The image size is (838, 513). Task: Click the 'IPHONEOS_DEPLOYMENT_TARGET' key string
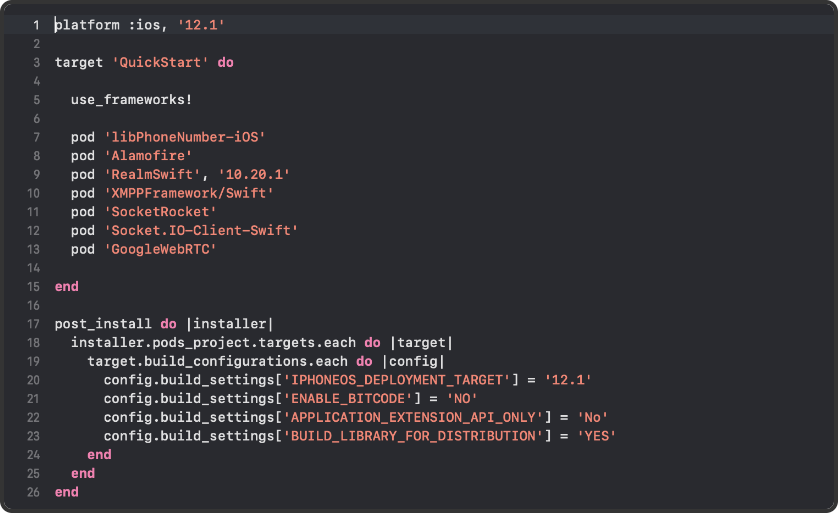click(396, 380)
